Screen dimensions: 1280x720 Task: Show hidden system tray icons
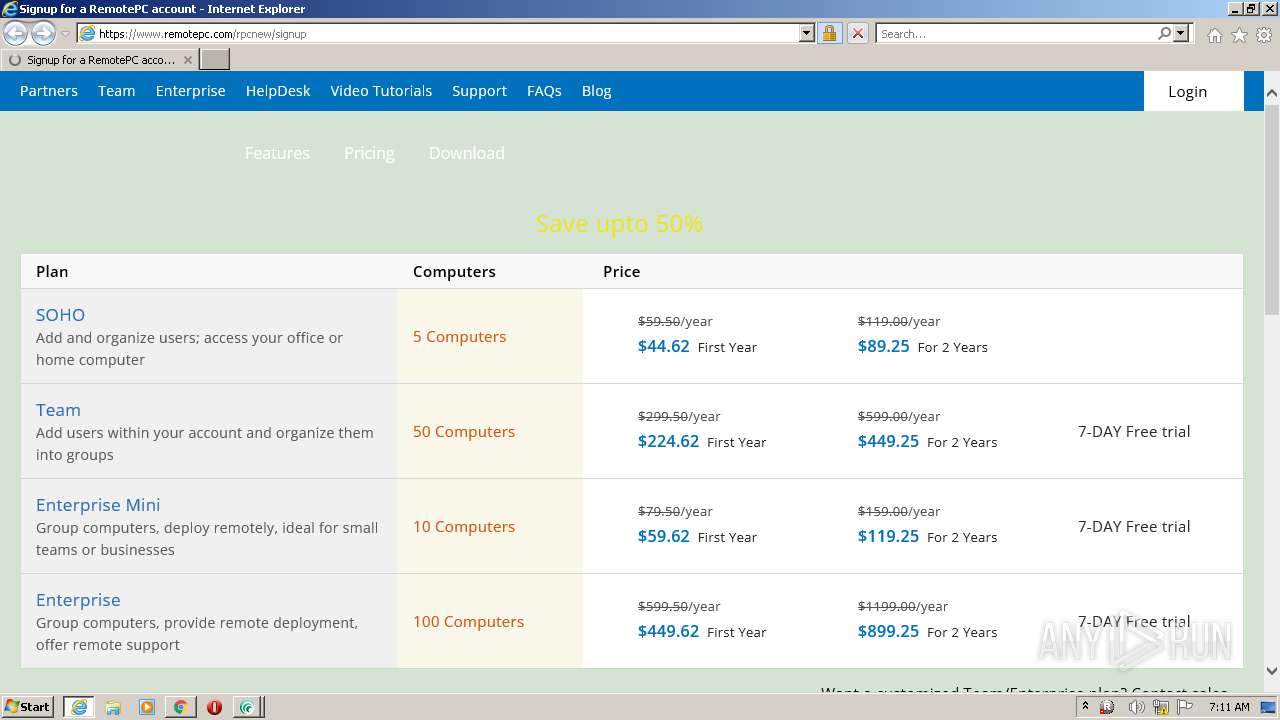[1086, 706]
